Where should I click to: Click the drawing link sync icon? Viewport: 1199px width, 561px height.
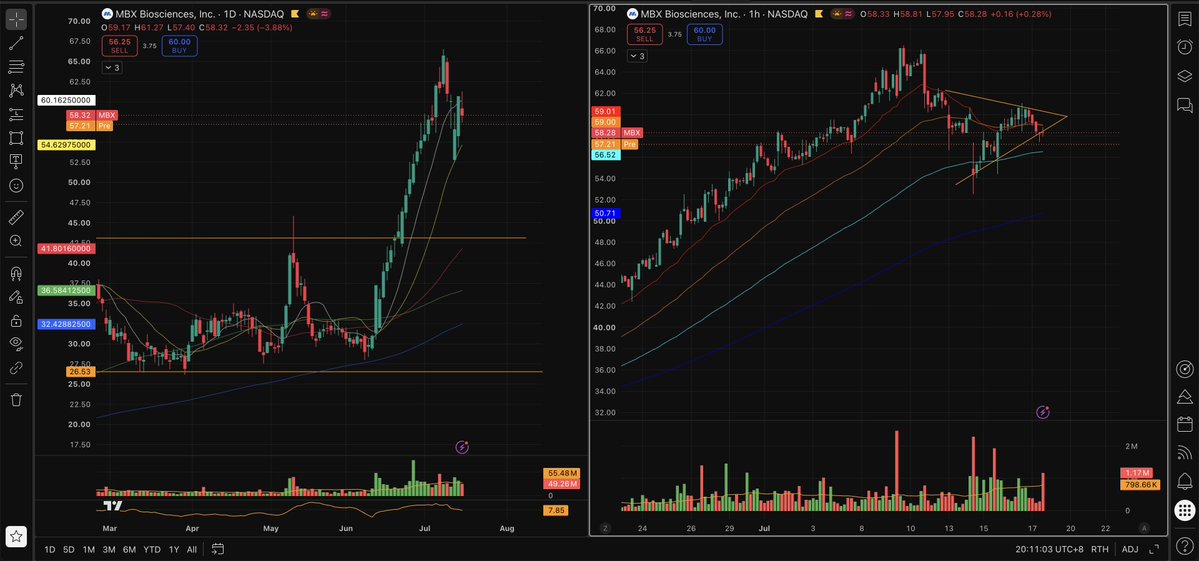tap(16, 368)
